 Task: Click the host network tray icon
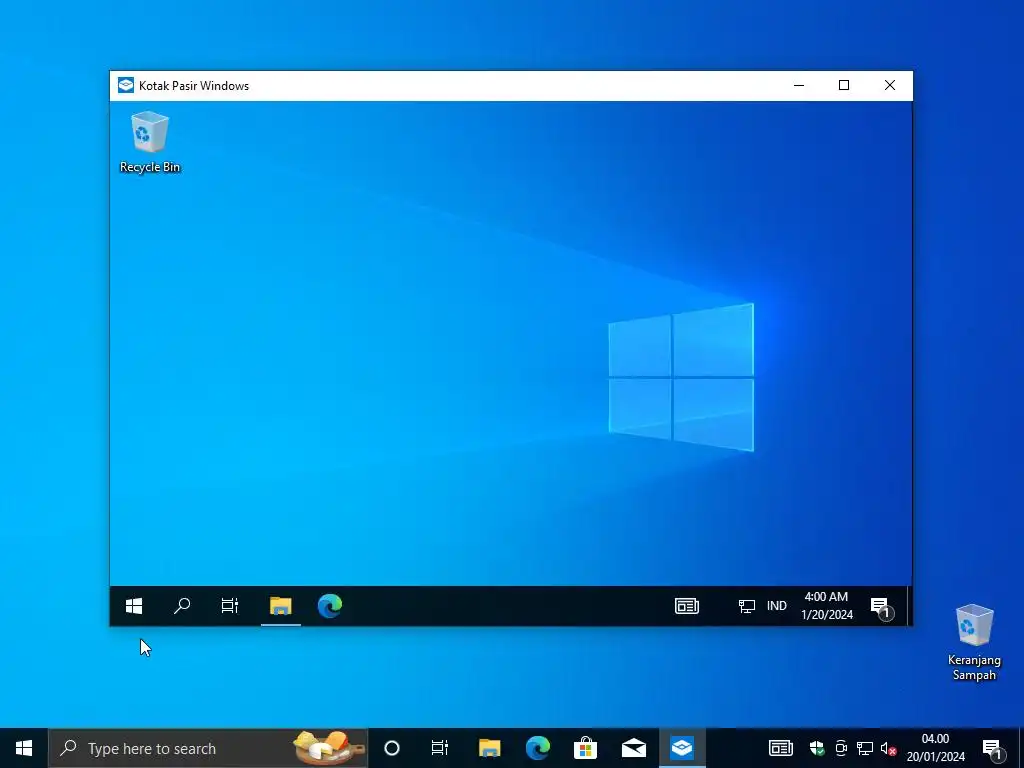click(x=865, y=748)
